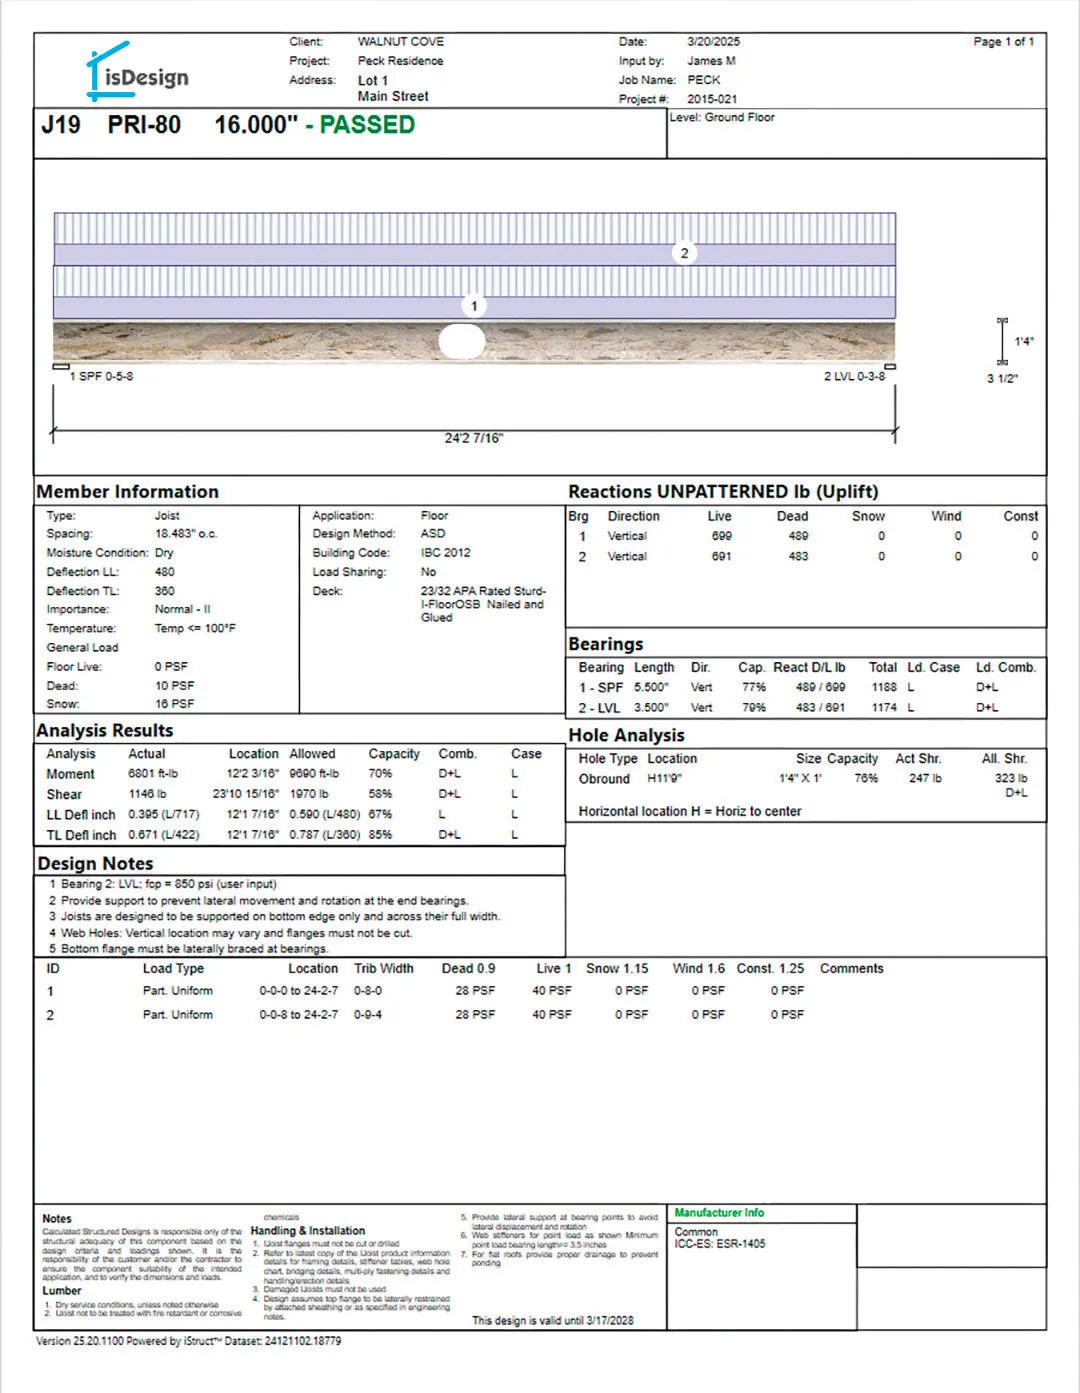The image size is (1080, 1393).
Task: Select load marker 1 on the joist diagram
Action: [474, 306]
